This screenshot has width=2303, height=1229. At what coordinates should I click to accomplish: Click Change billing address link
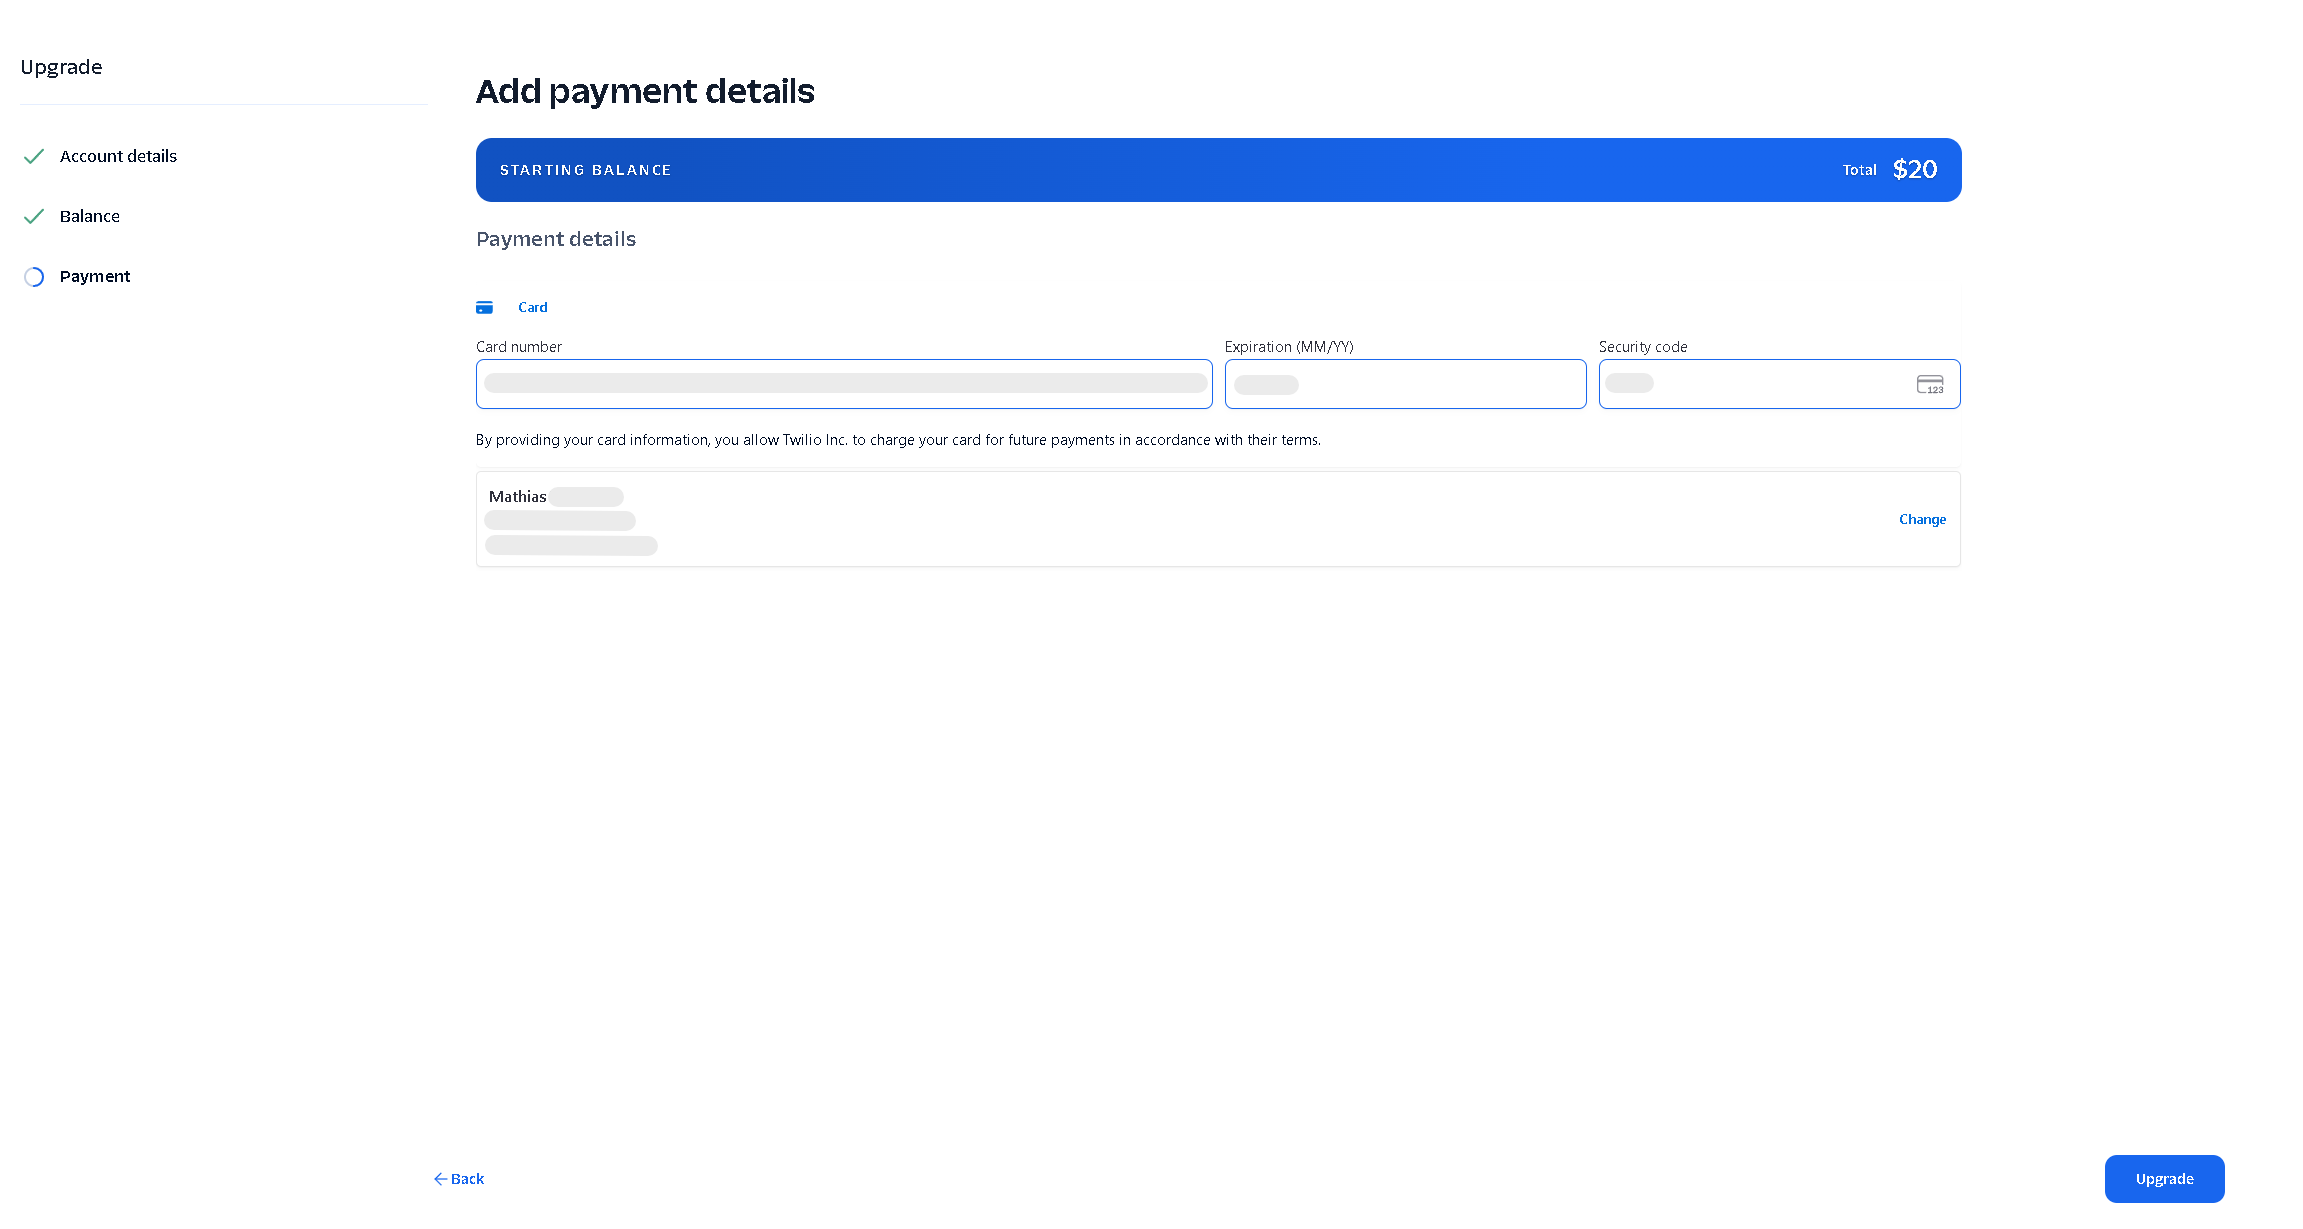coord(1922,519)
